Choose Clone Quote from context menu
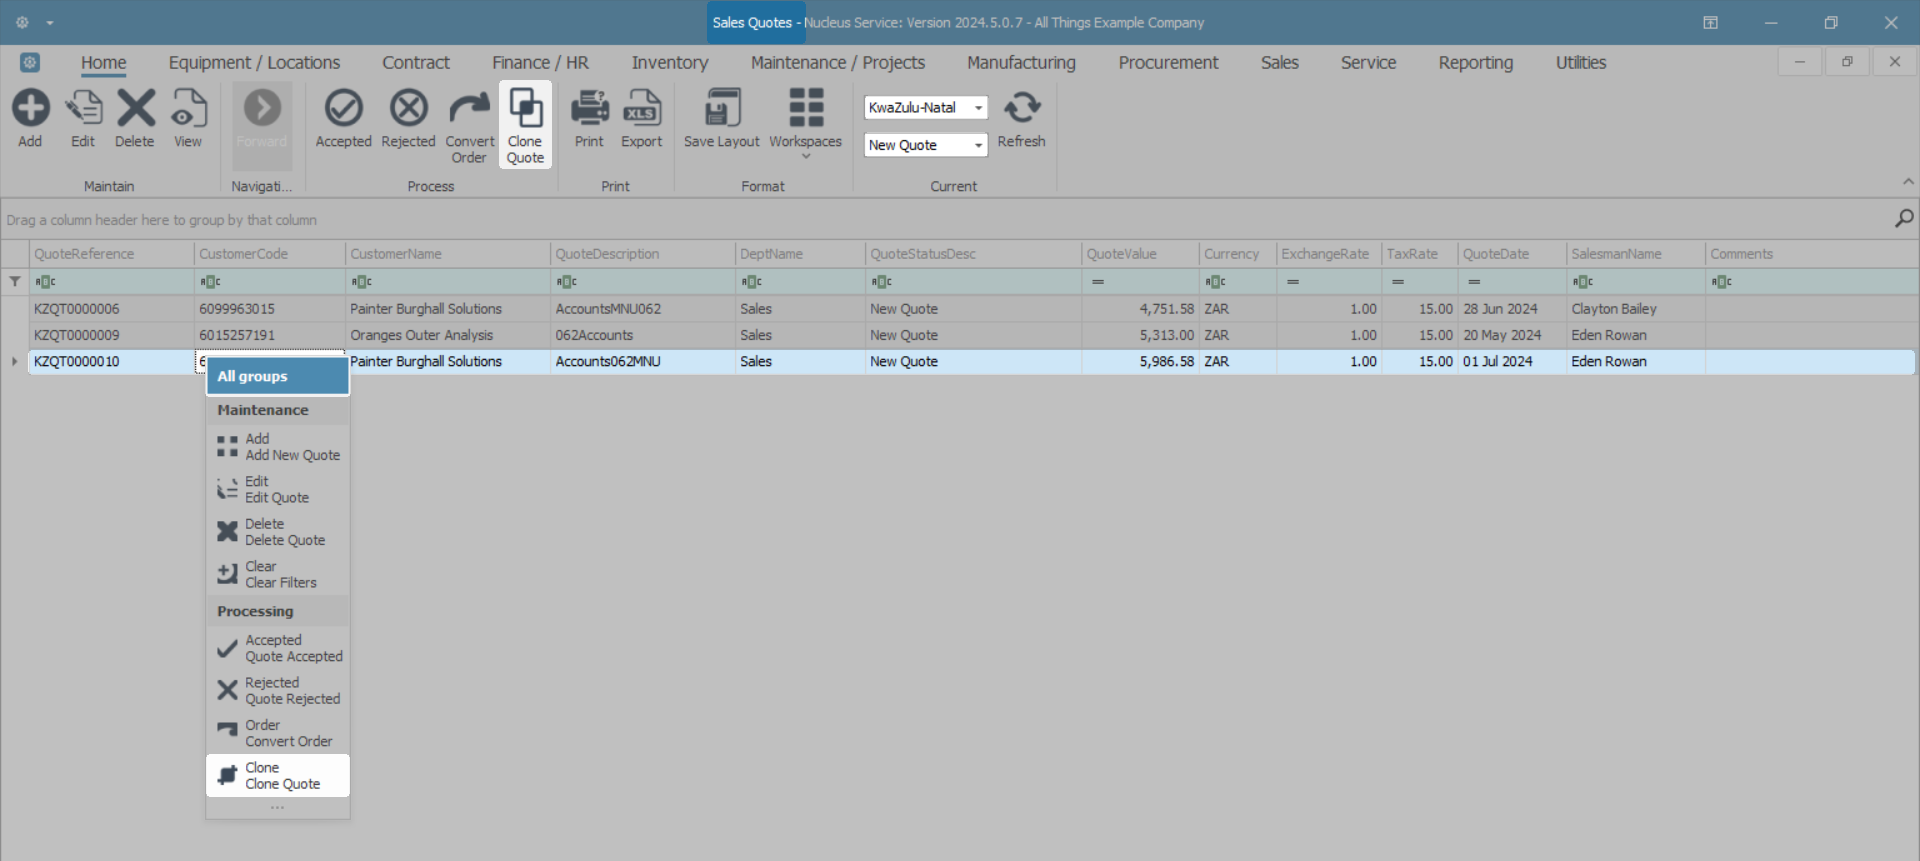Screen dimensions: 1920x861 tap(278, 776)
